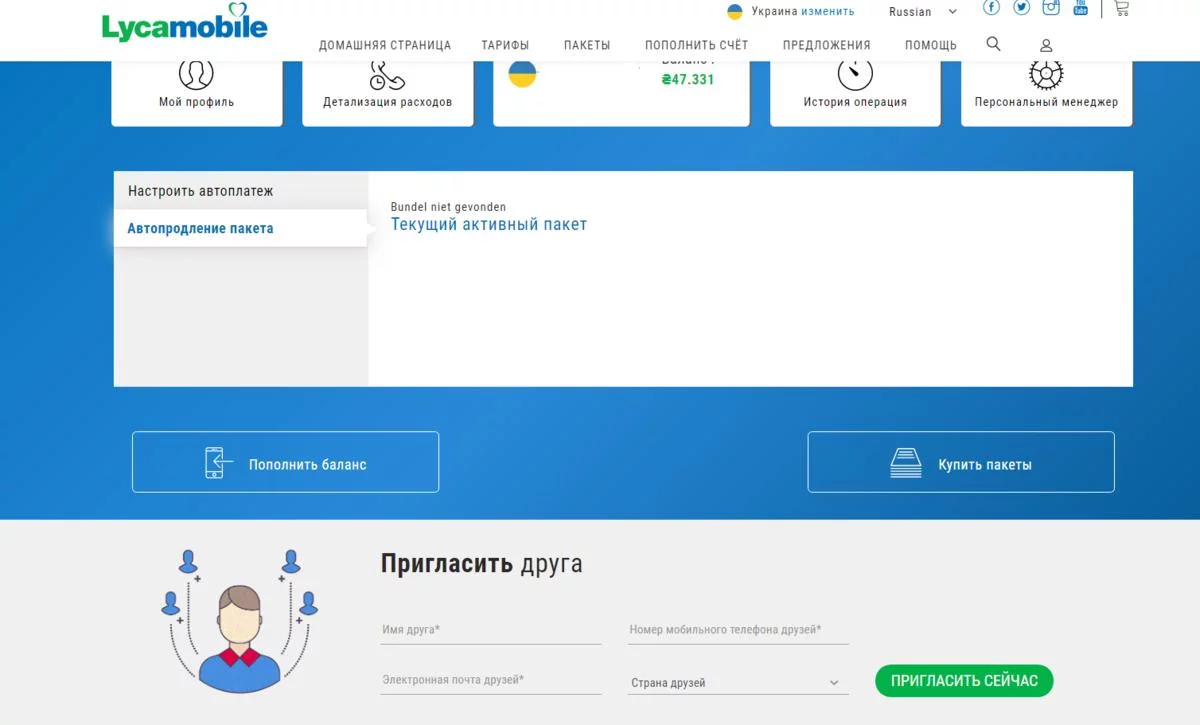Open the user account icon
Image resolution: width=1200 pixels, height=725 pixels.
[x=1046, y=46]
